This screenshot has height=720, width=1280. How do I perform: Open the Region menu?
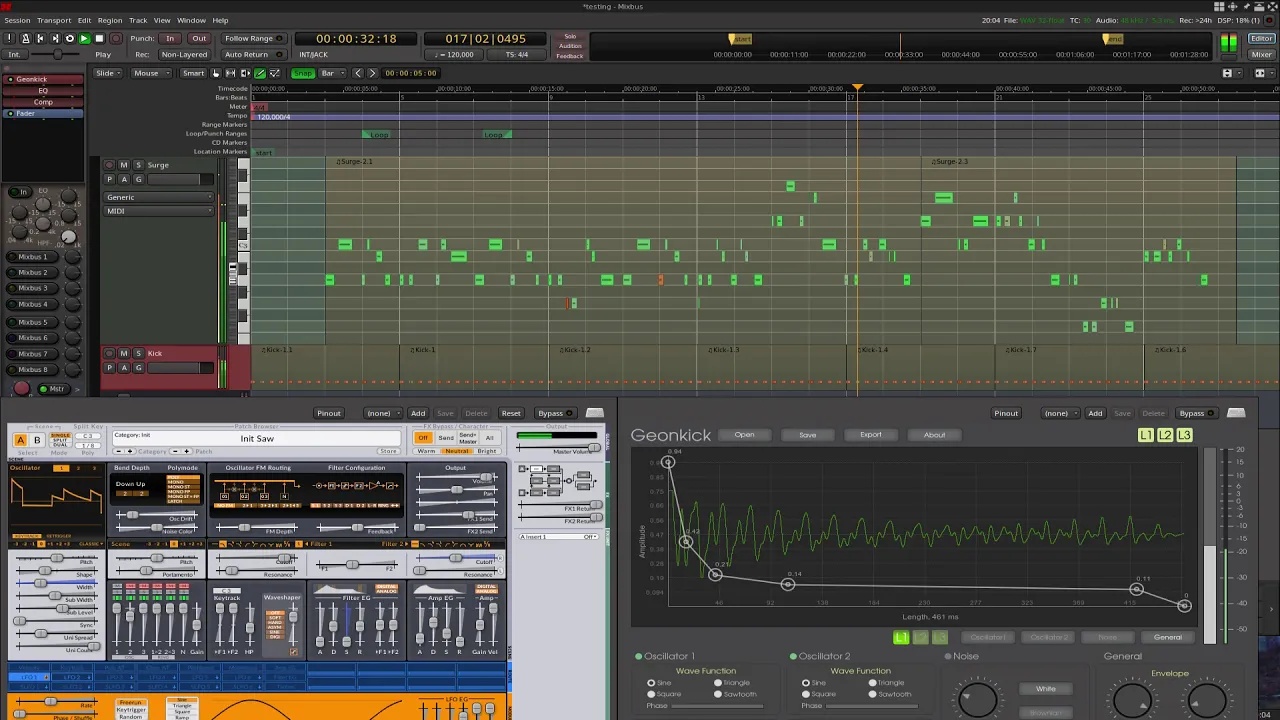(x=110, y=20)
